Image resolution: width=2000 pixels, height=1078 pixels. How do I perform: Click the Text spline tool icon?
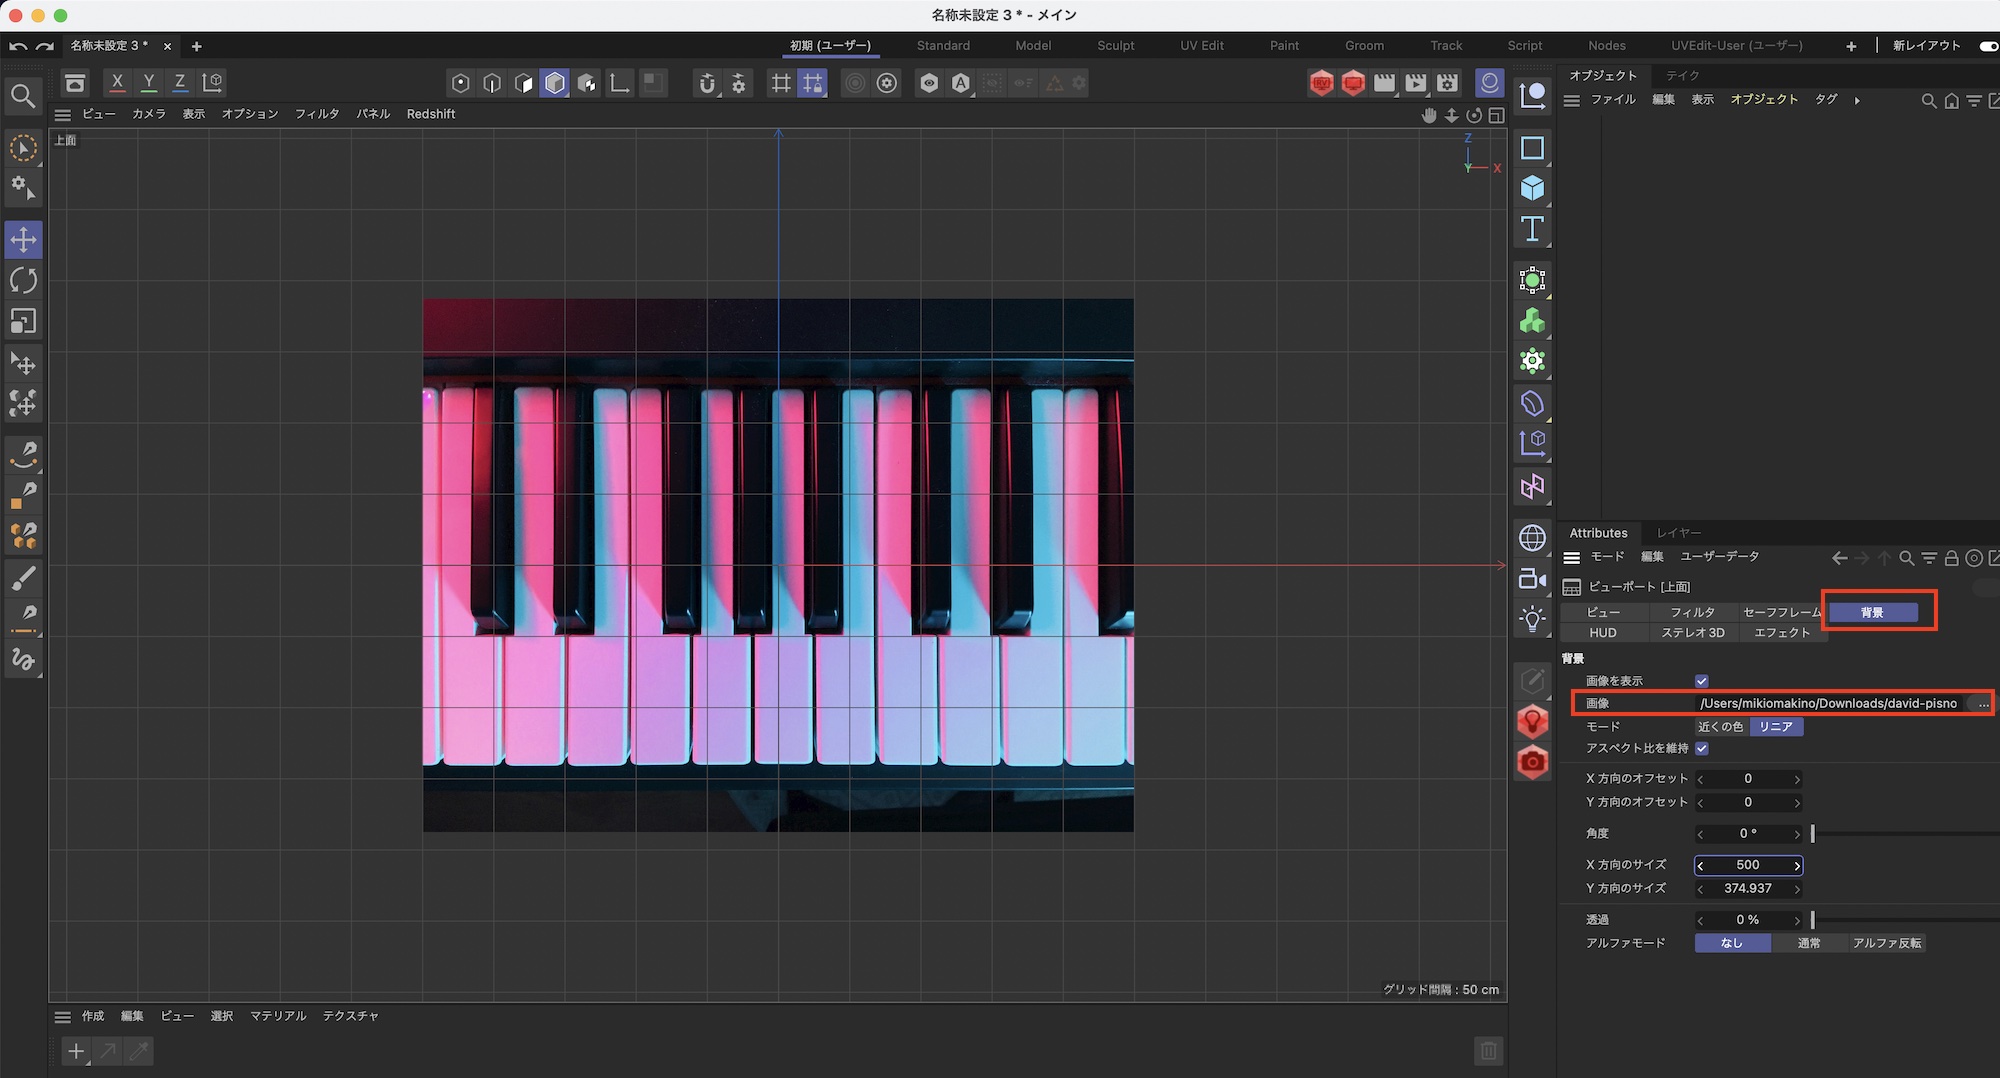[1532, 229]
